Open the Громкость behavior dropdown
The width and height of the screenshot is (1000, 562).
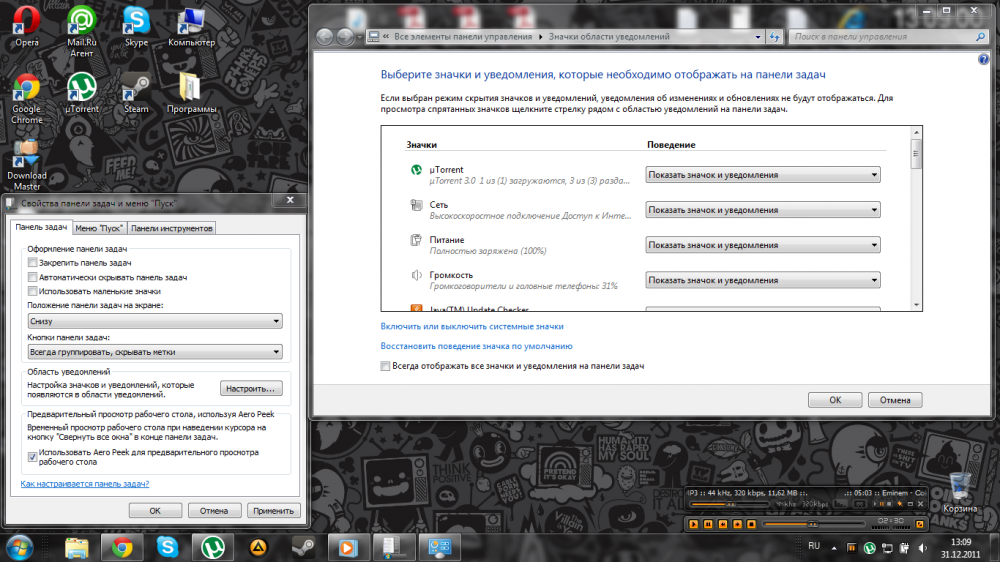(763, 280)
